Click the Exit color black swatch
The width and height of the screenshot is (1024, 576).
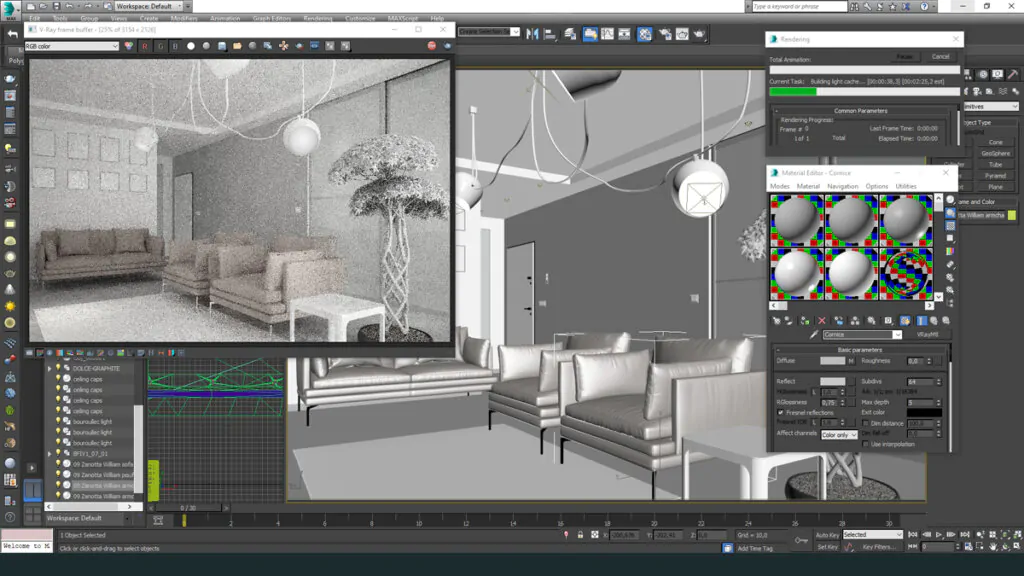[x=924, y=412]
